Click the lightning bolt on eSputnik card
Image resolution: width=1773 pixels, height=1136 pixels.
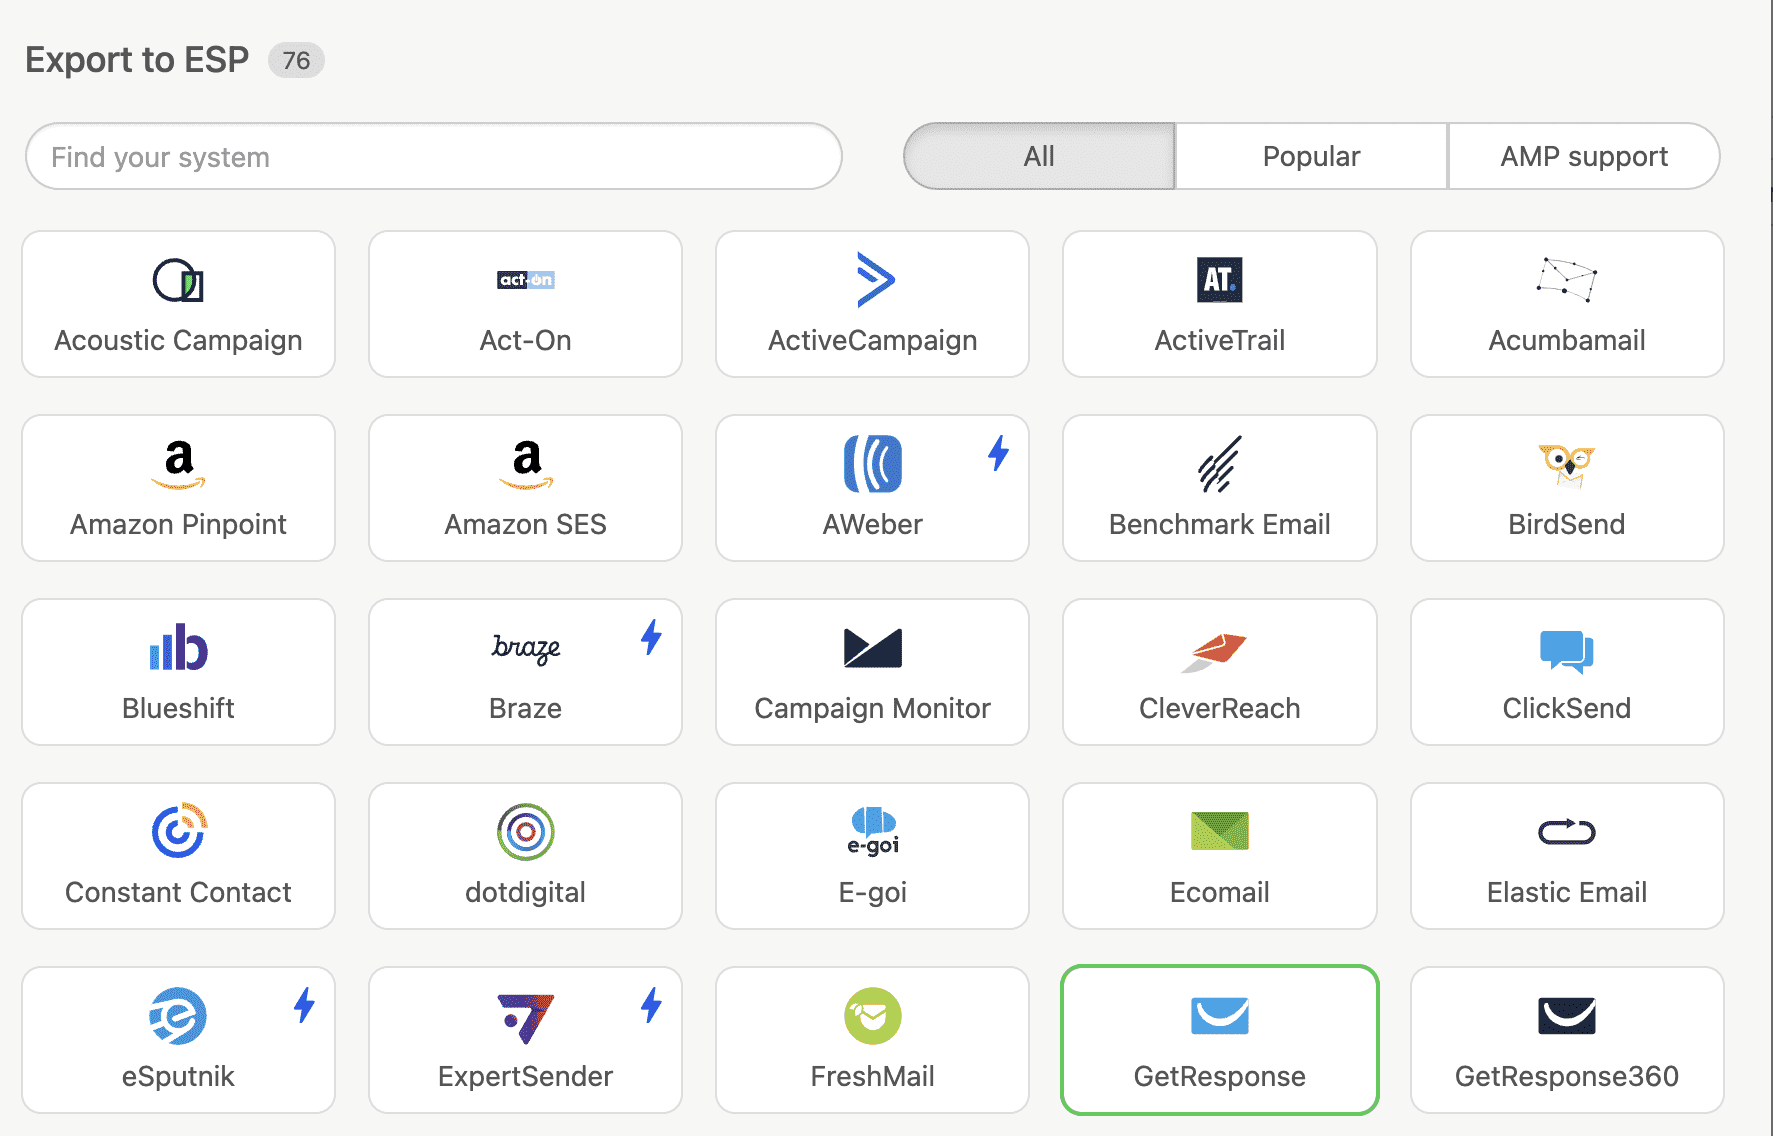(304, 1005)
